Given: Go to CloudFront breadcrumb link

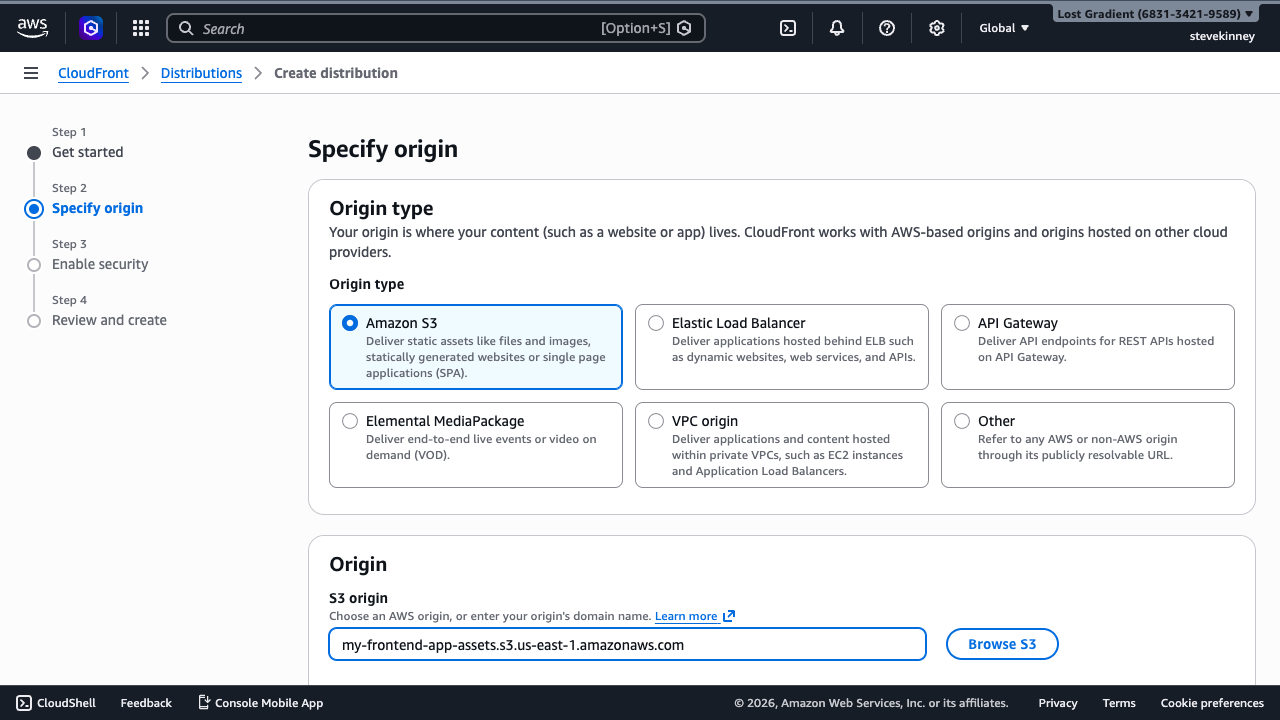Looking at the screenshot, I should click(93, 73).
